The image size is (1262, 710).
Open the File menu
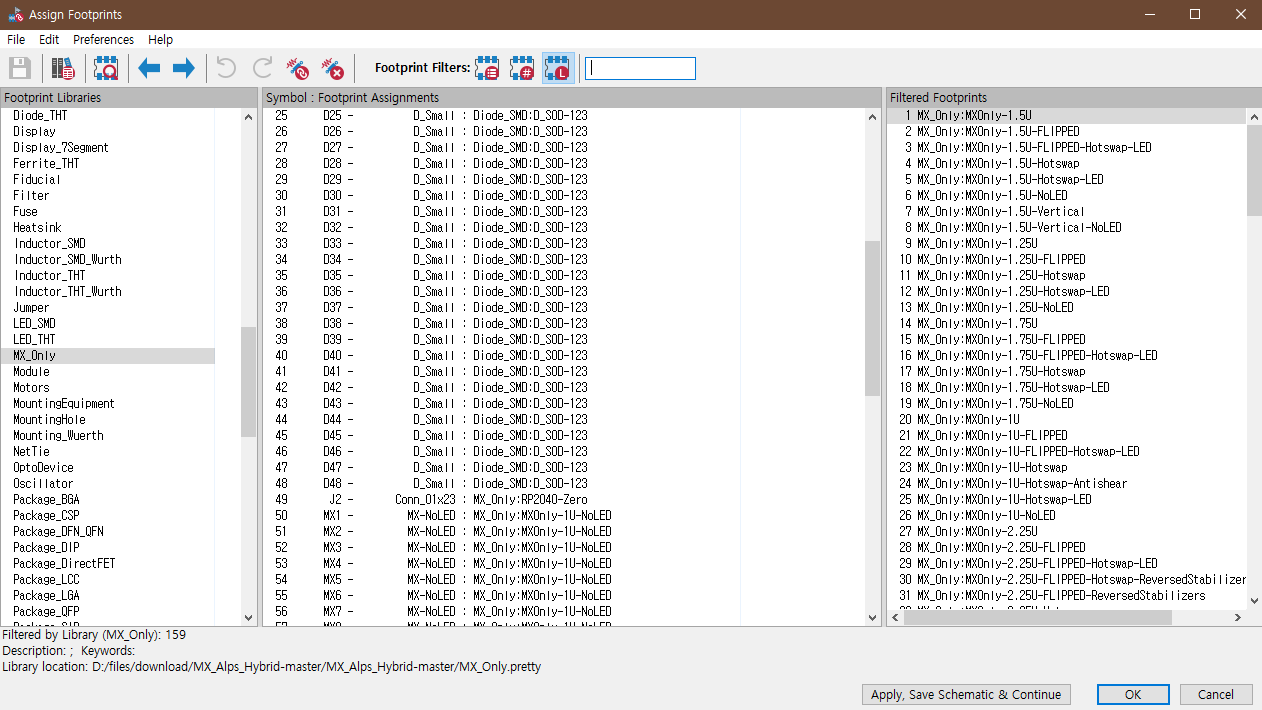(16, 40)
